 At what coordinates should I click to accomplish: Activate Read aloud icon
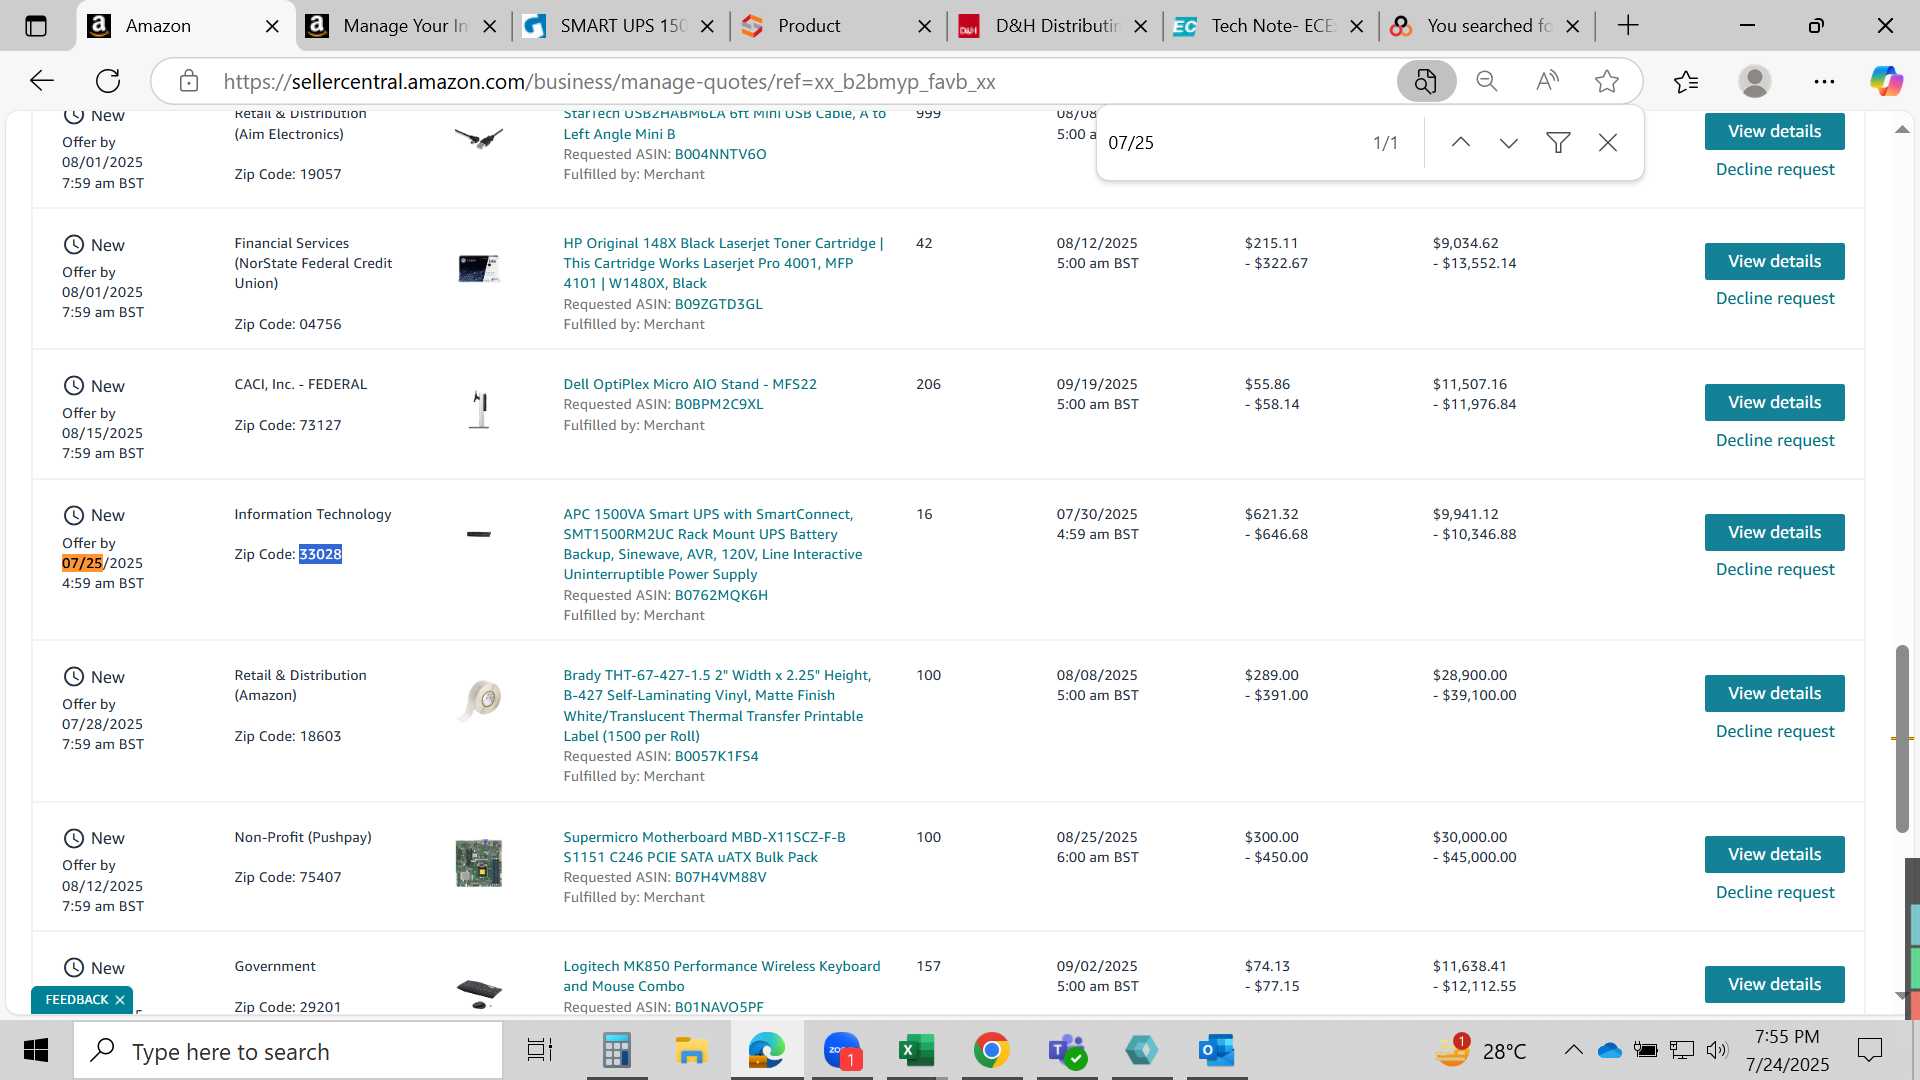(1547, 81)
